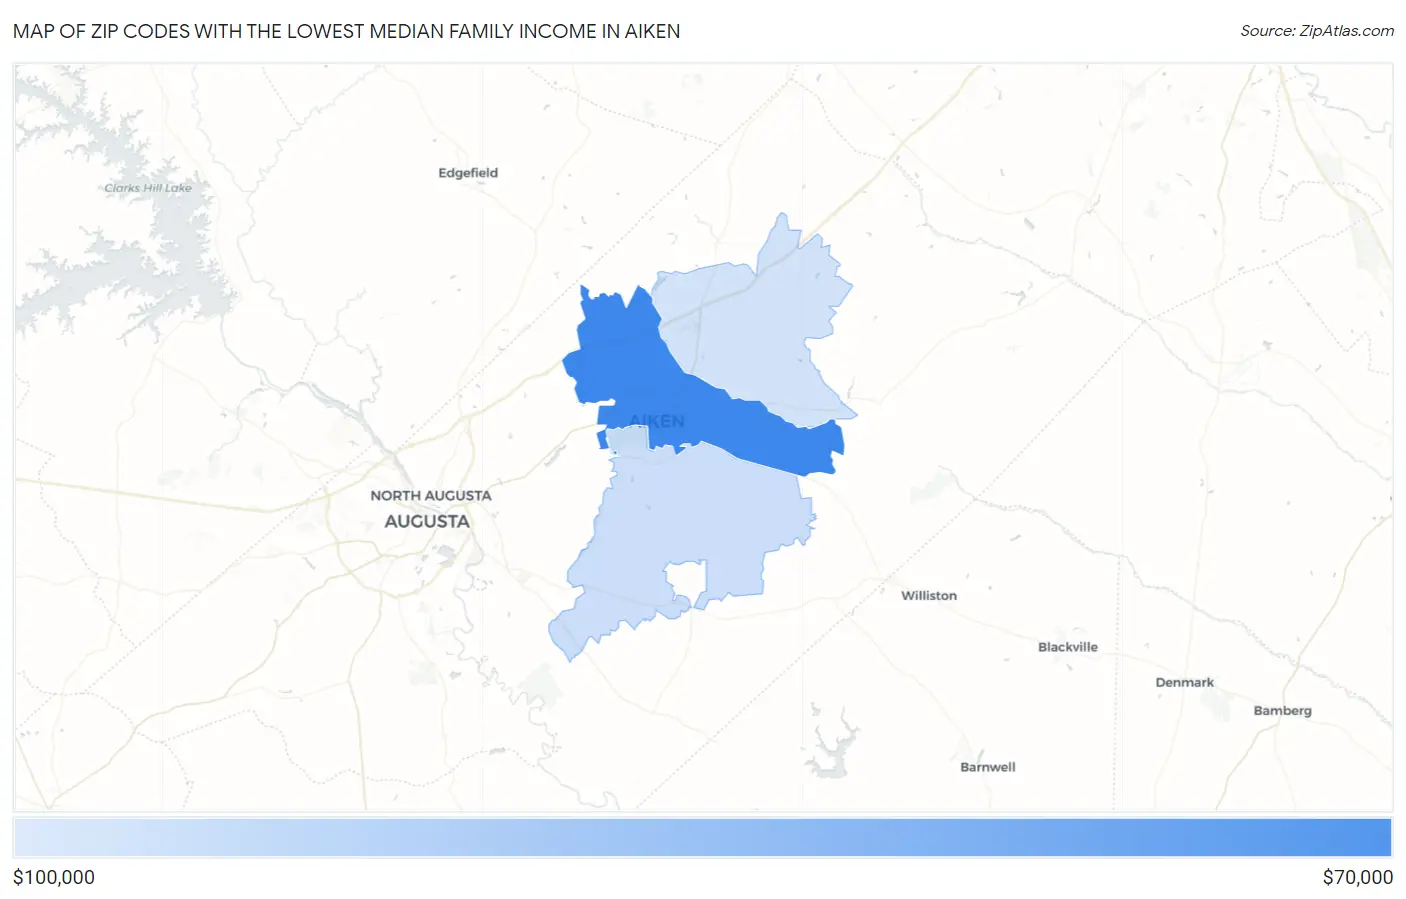Click the Williston town label
The width and height of the screenshot is (1406, 899).
(929, 596)
